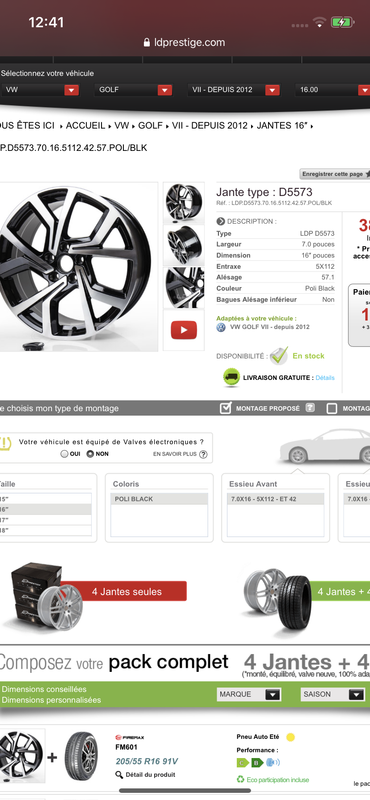The height and width of the screenshot is (800, 370).
Task: Open VII - DEPUIS 2012 breadcrumb
Action: pyautogui.click(x=209, y=126)
